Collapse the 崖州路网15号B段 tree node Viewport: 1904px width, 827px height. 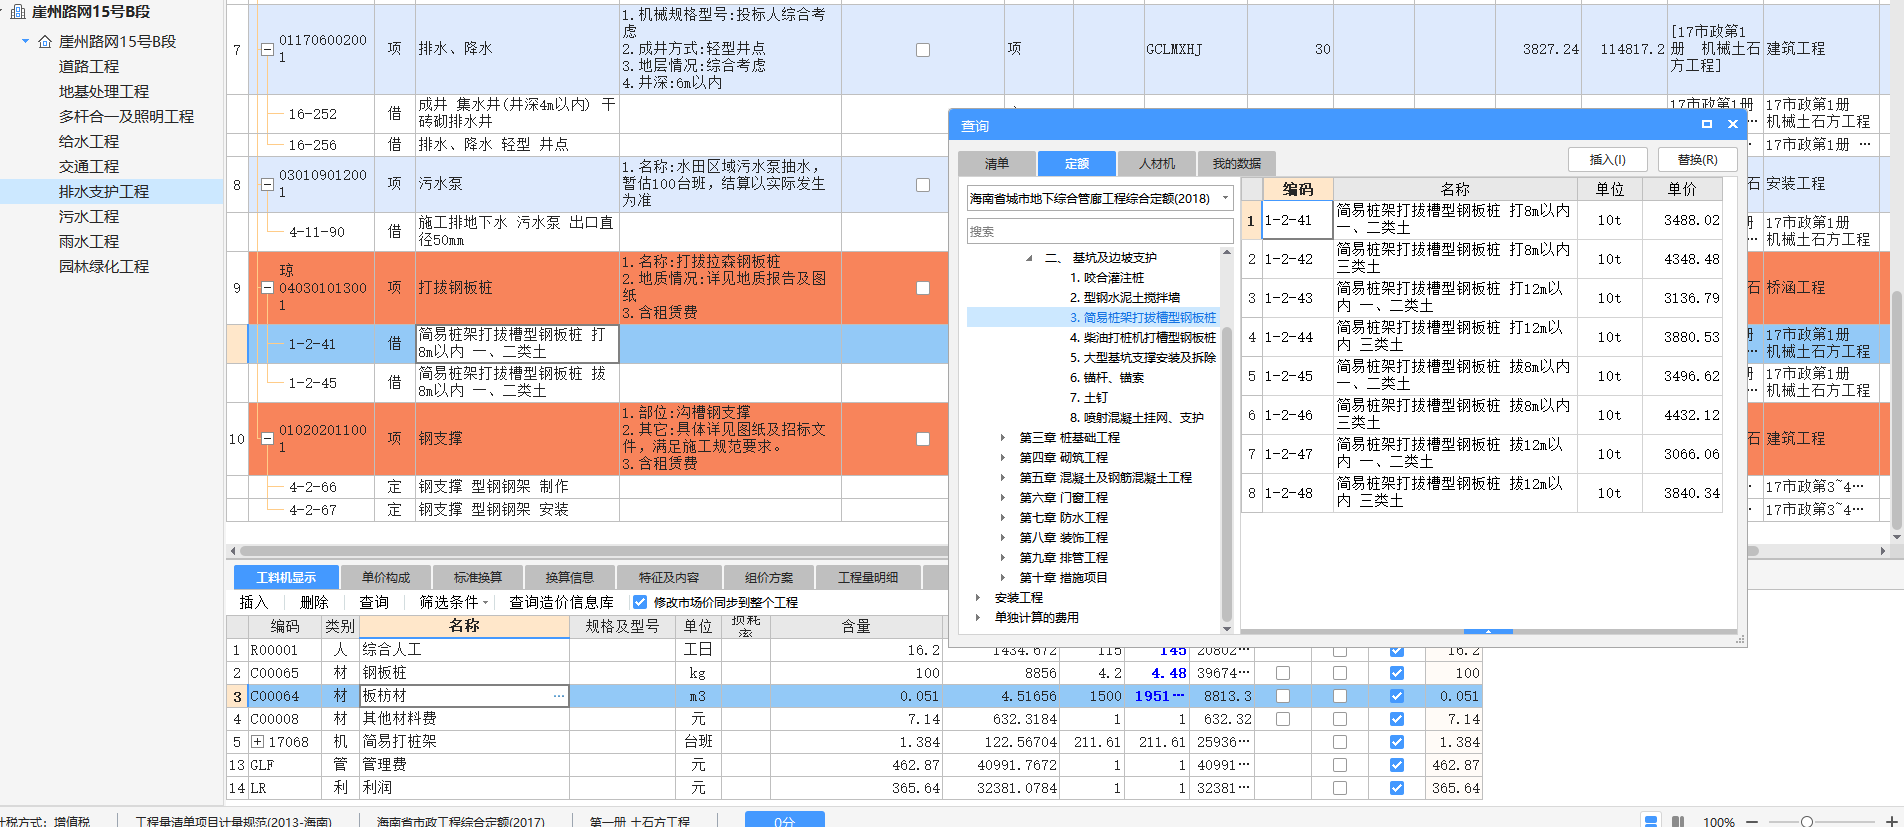pyautogui.click(x=25, y=41)
